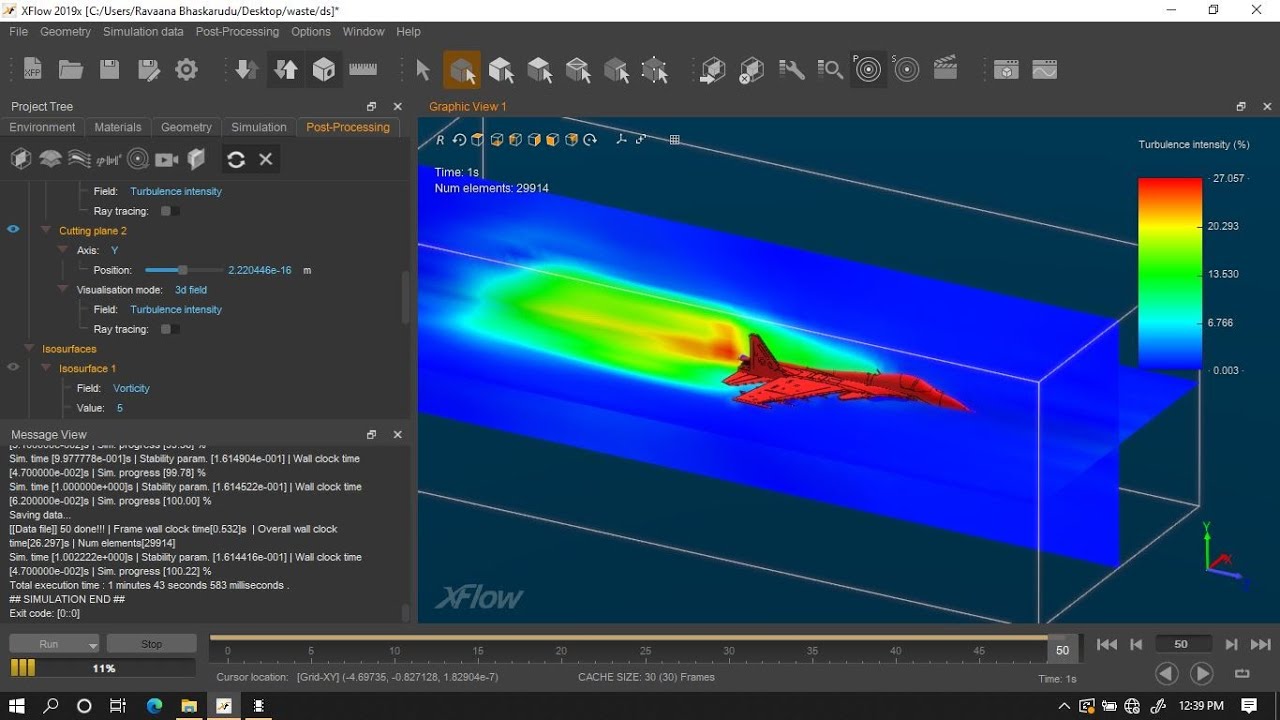Screen dimensions: 1280x720
Task: Click the P probe target icon
Action: click(868, 69)
